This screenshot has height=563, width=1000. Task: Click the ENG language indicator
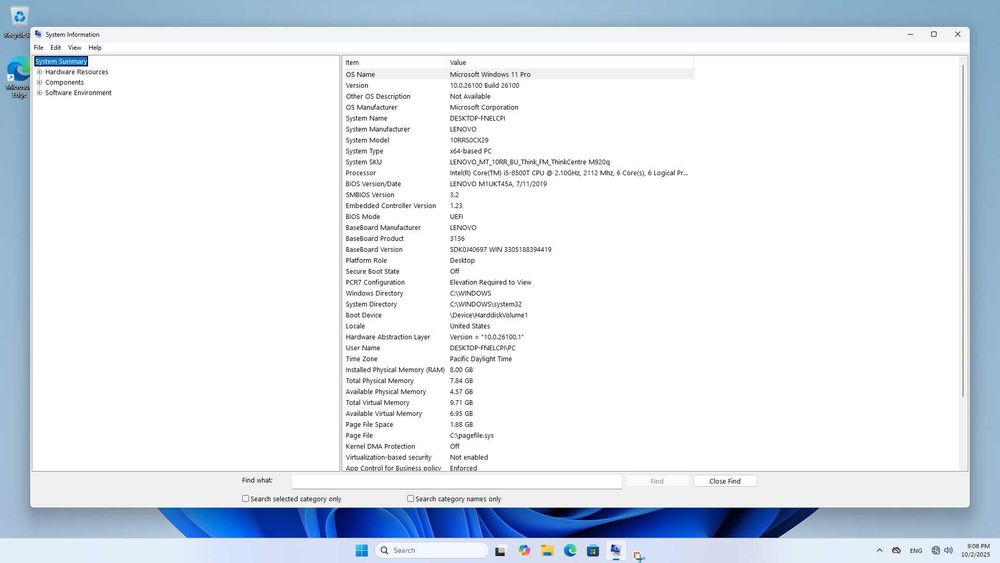coord(916,550)
